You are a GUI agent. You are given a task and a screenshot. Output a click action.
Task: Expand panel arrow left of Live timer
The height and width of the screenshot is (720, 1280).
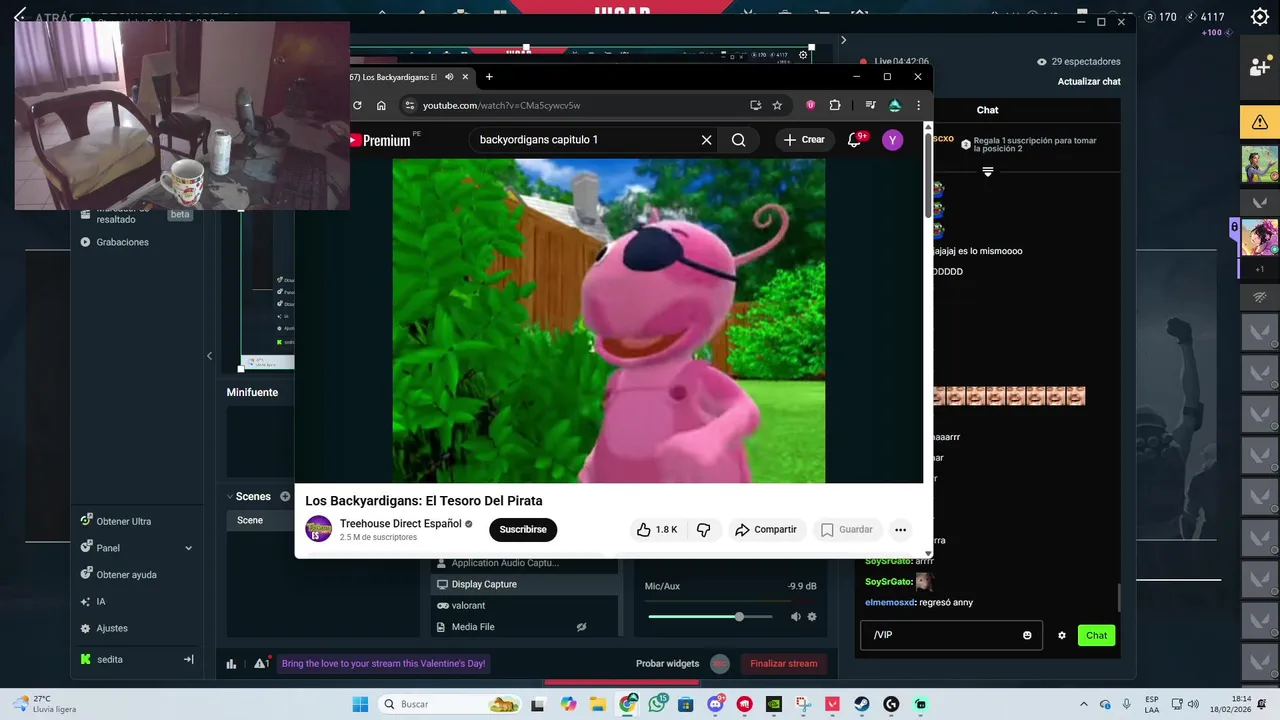843,40
